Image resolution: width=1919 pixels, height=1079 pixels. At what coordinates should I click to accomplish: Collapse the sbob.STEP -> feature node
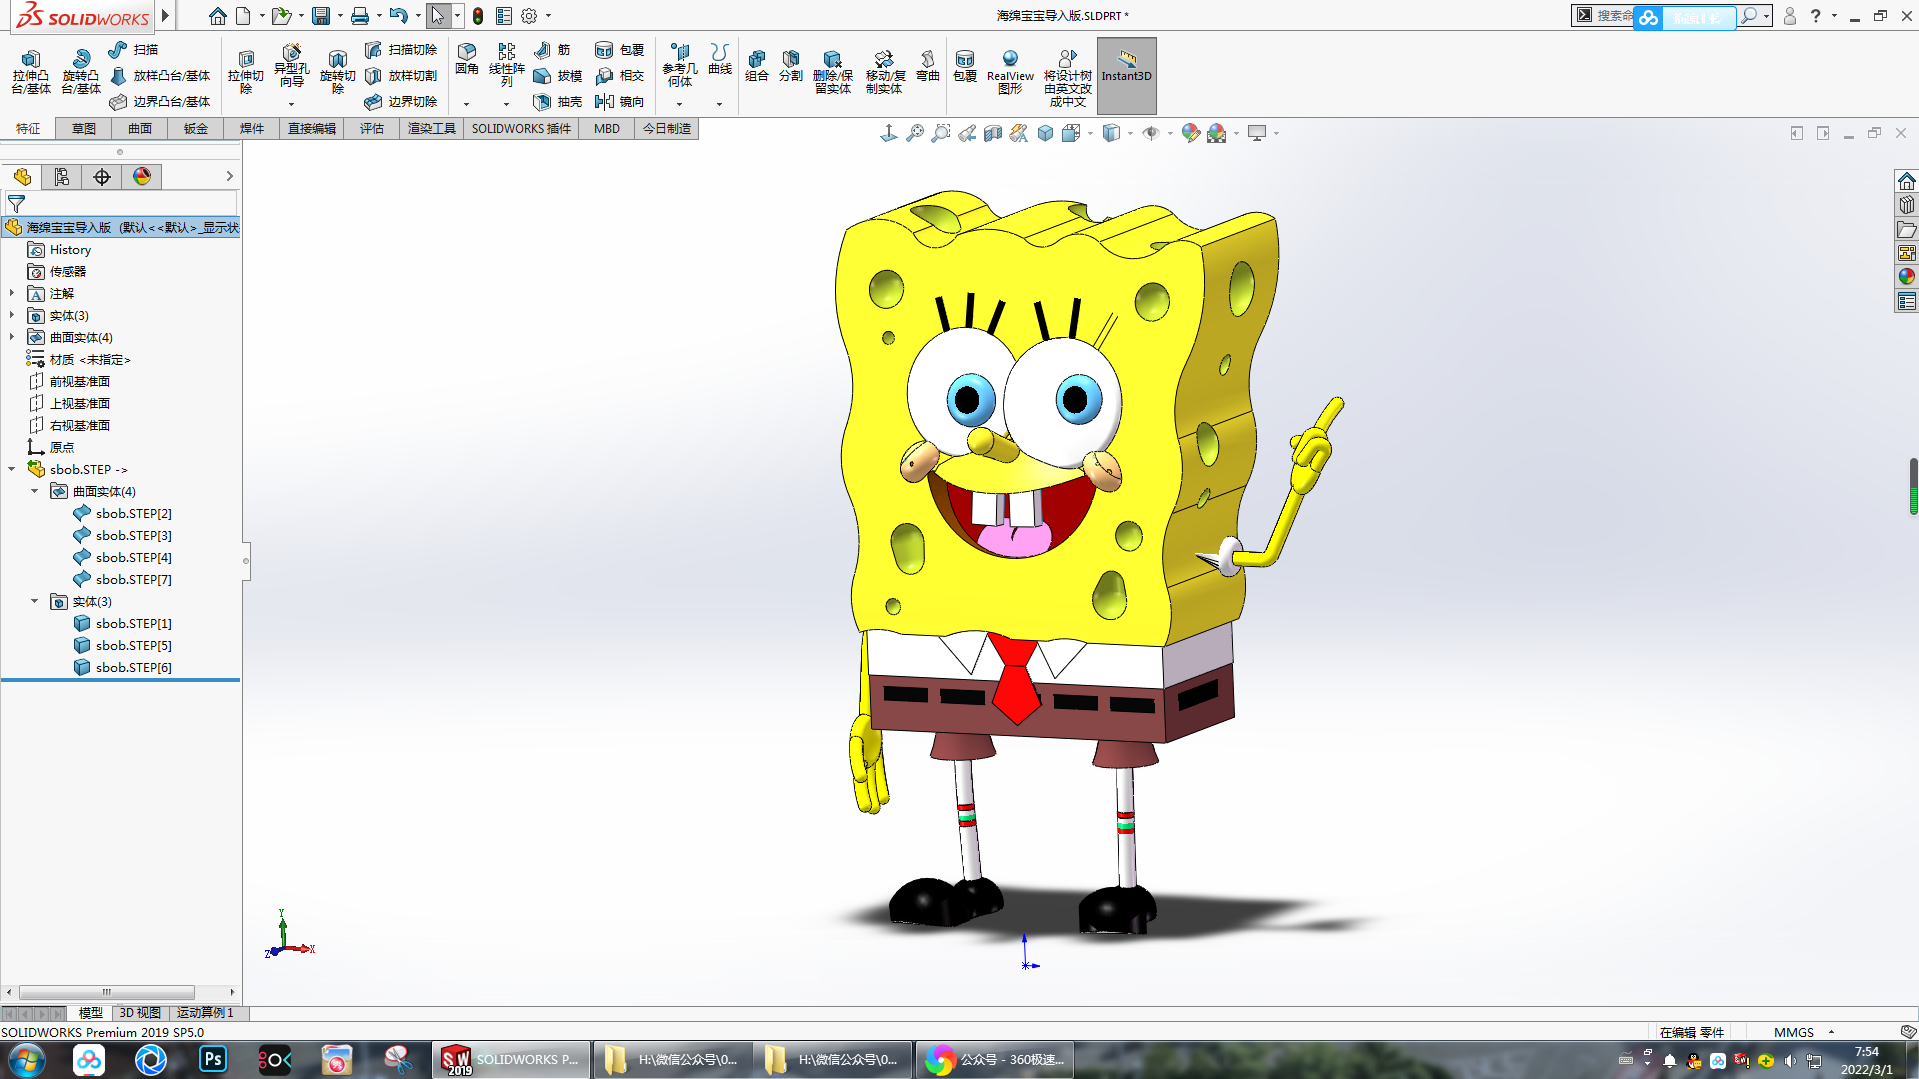[x=12, y=469]
